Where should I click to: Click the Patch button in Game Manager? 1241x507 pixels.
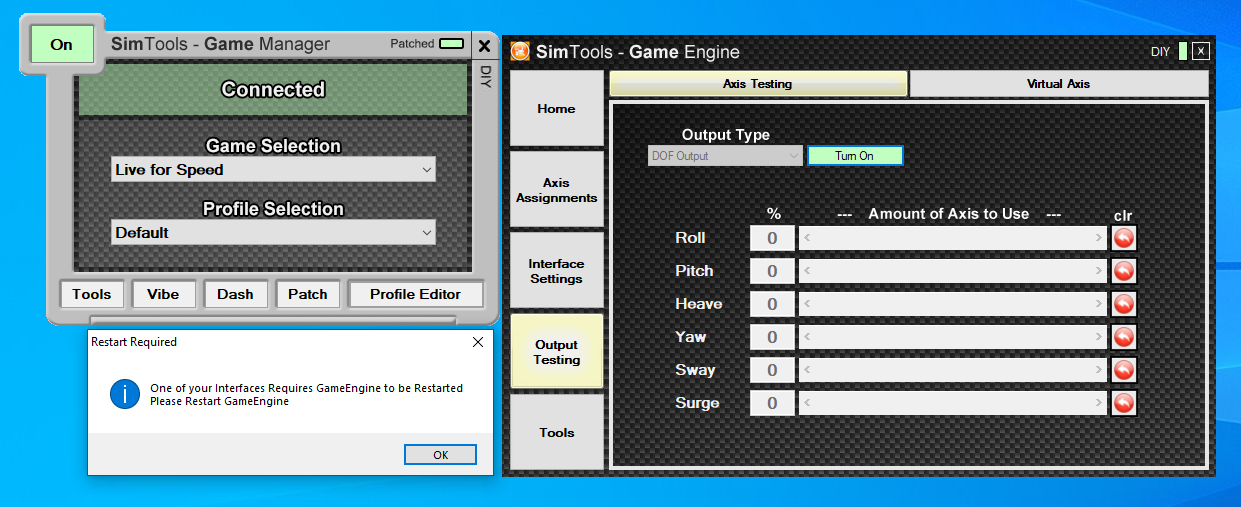click(308, 294)
